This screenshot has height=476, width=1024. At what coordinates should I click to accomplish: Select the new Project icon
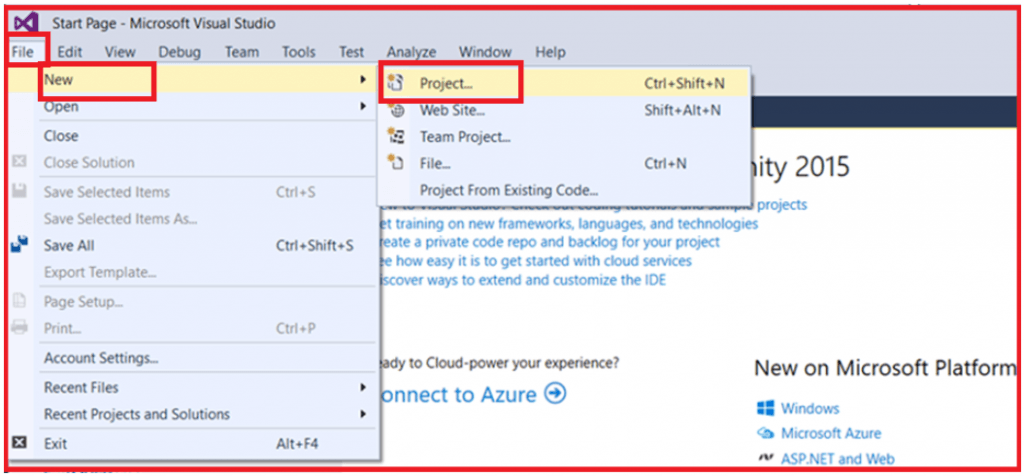pos(394,83)
